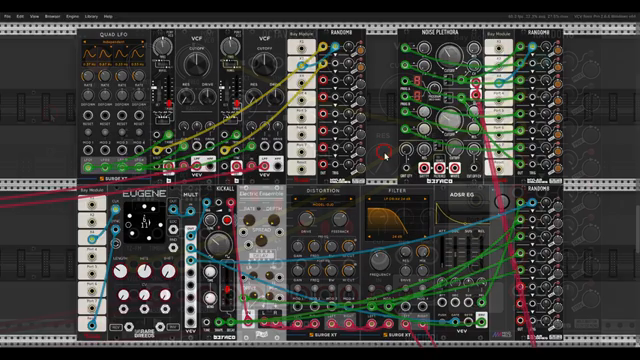Click the Distortion FEEDBACK knob
The width and height of the screenshot is (640, 360).
[340, 220]
